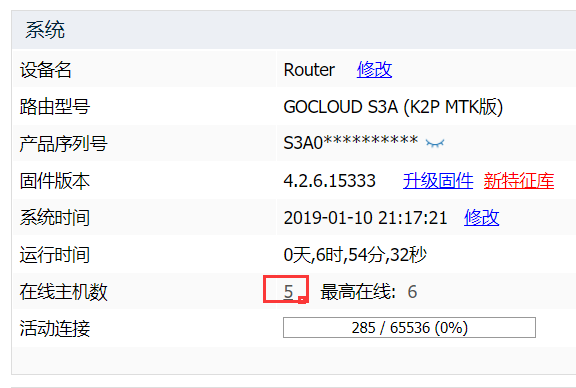Open the online hosts count 5 link
This screenshot has height=388, width=576.
[288, 292]
